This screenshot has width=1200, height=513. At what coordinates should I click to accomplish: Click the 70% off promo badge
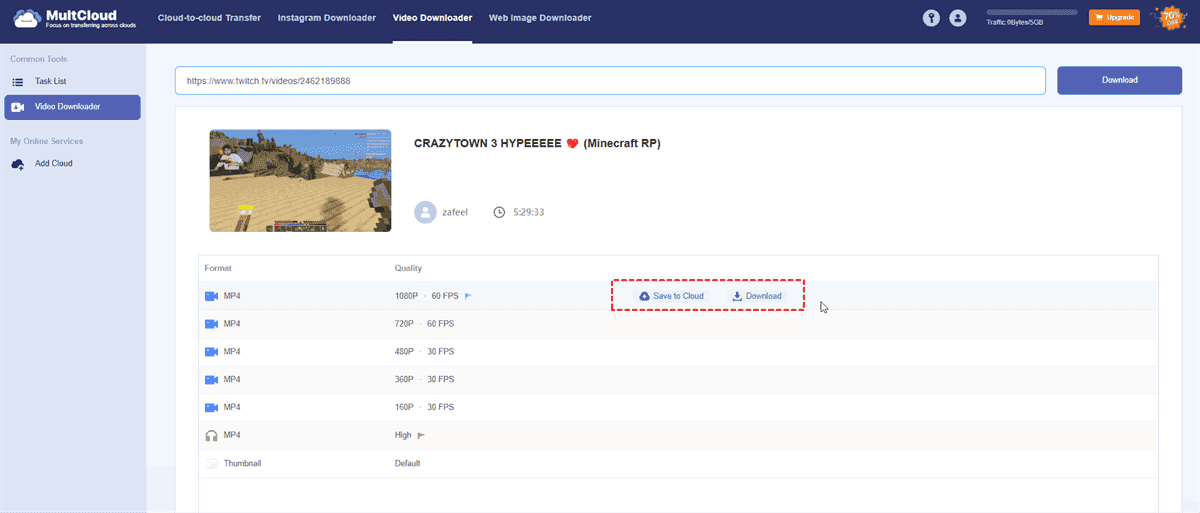1169,18
